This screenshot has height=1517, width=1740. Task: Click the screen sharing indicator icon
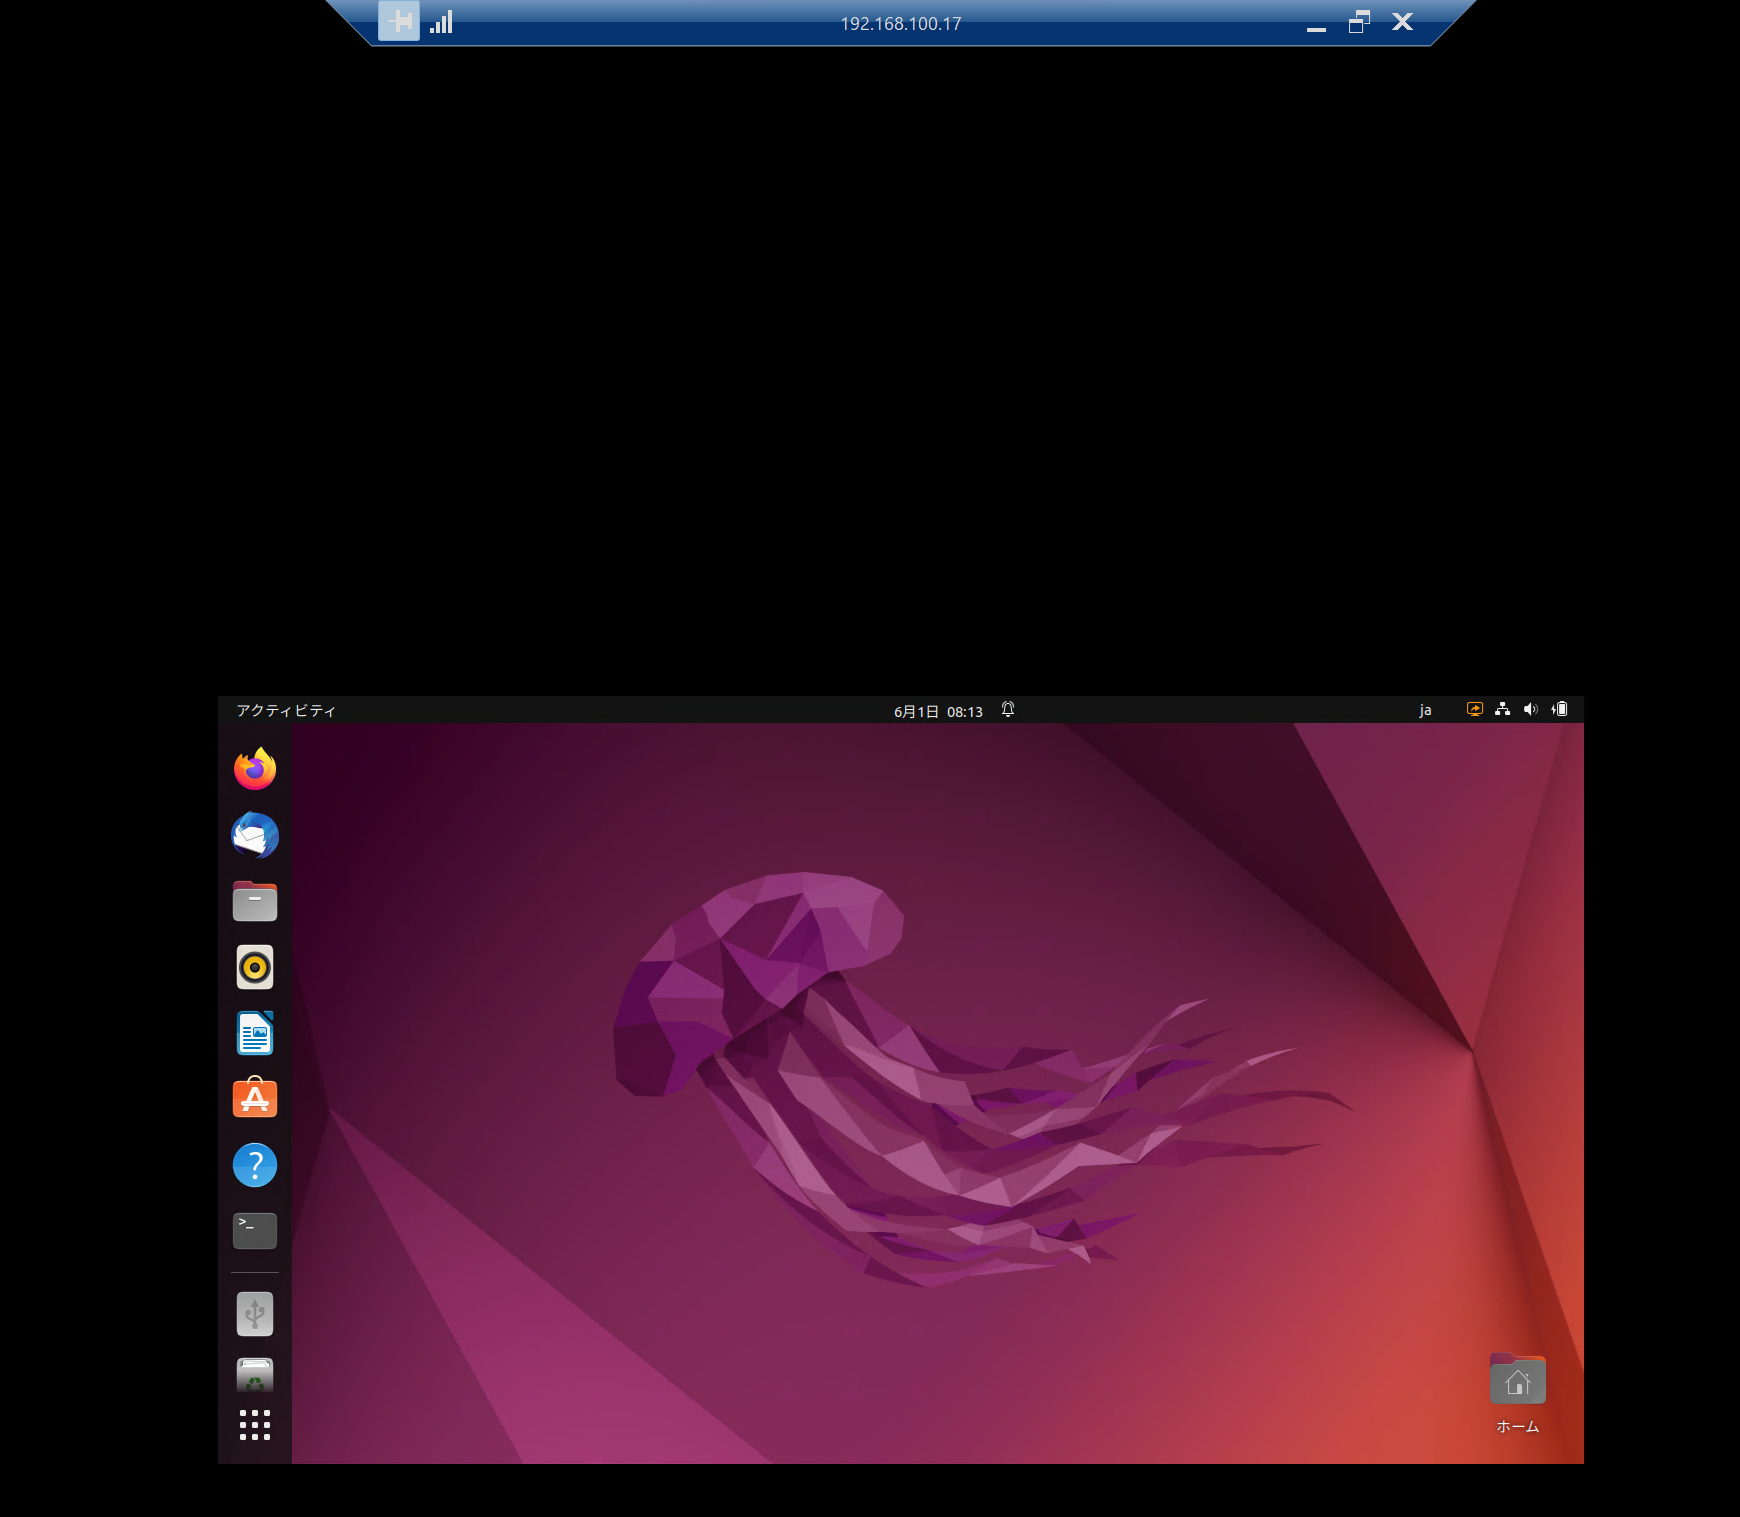pos(1474,709)
